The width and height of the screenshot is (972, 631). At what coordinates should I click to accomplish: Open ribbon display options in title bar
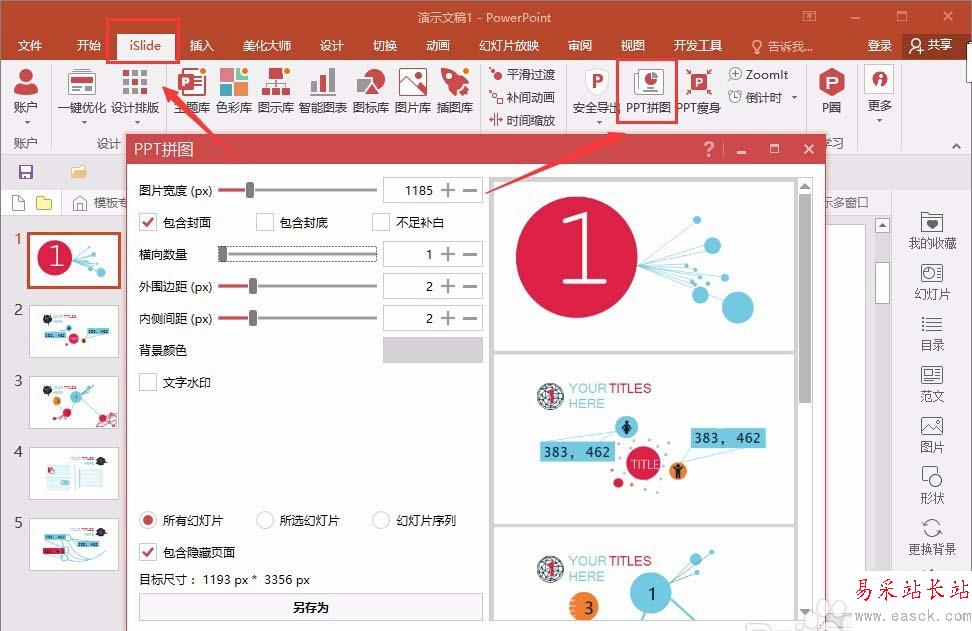pos(809,16)
